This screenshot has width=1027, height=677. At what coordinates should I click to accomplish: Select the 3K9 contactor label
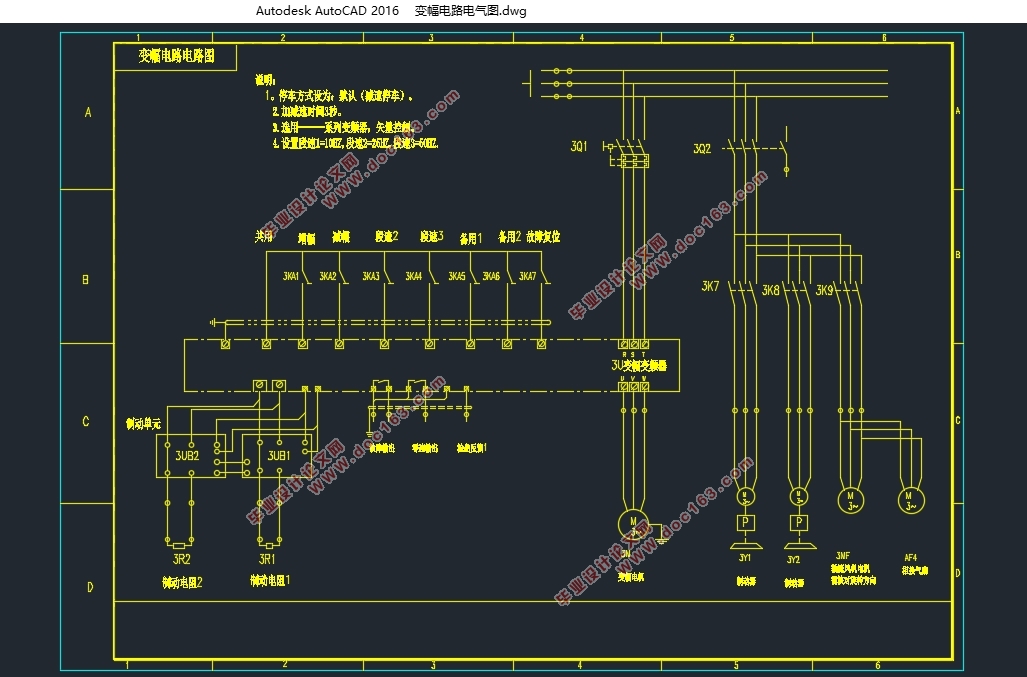click(824, 289)
